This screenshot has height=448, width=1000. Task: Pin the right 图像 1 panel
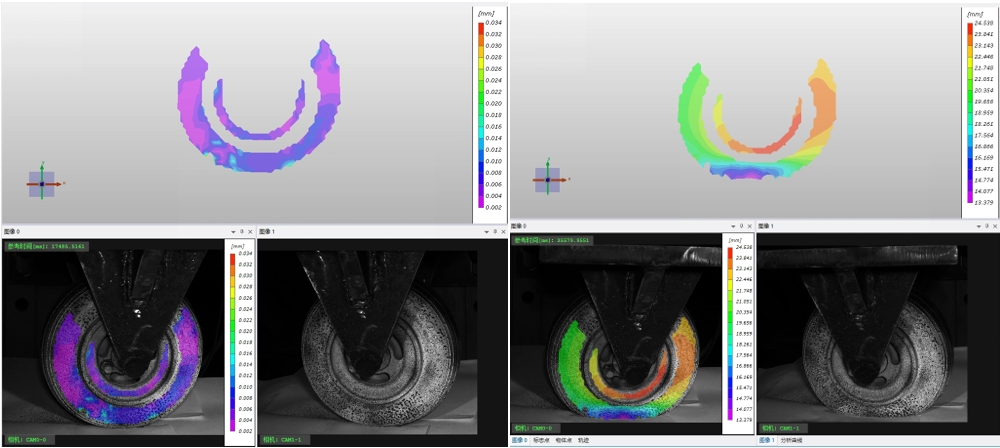[985, 227]
